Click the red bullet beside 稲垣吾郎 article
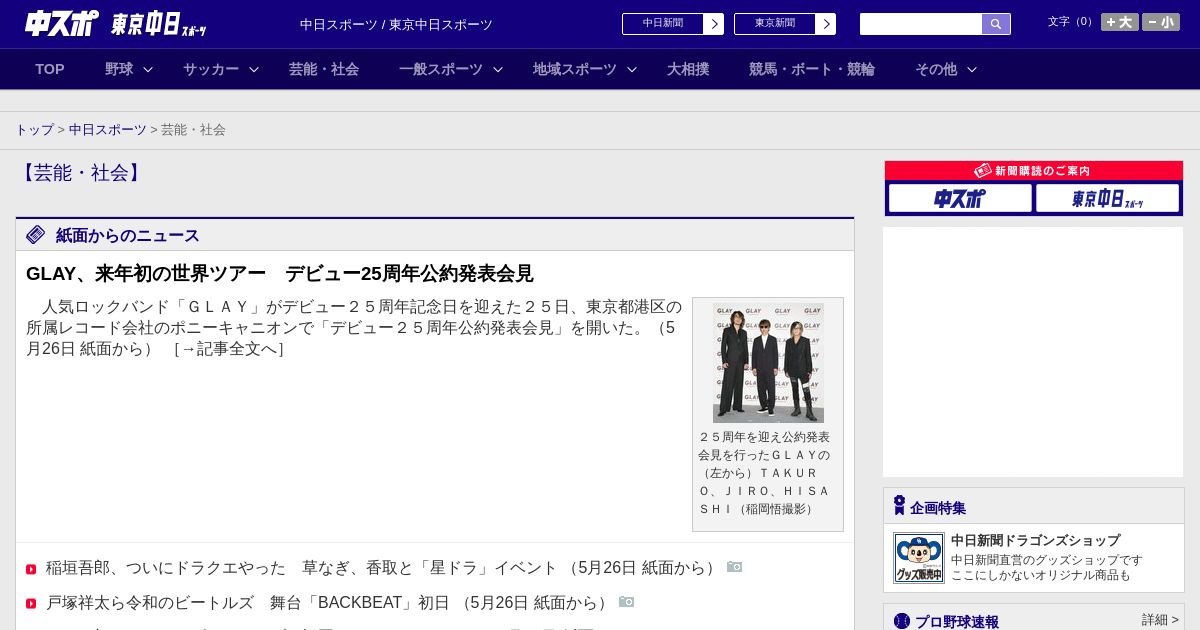 pyautogui.click(x=31, y=569)
